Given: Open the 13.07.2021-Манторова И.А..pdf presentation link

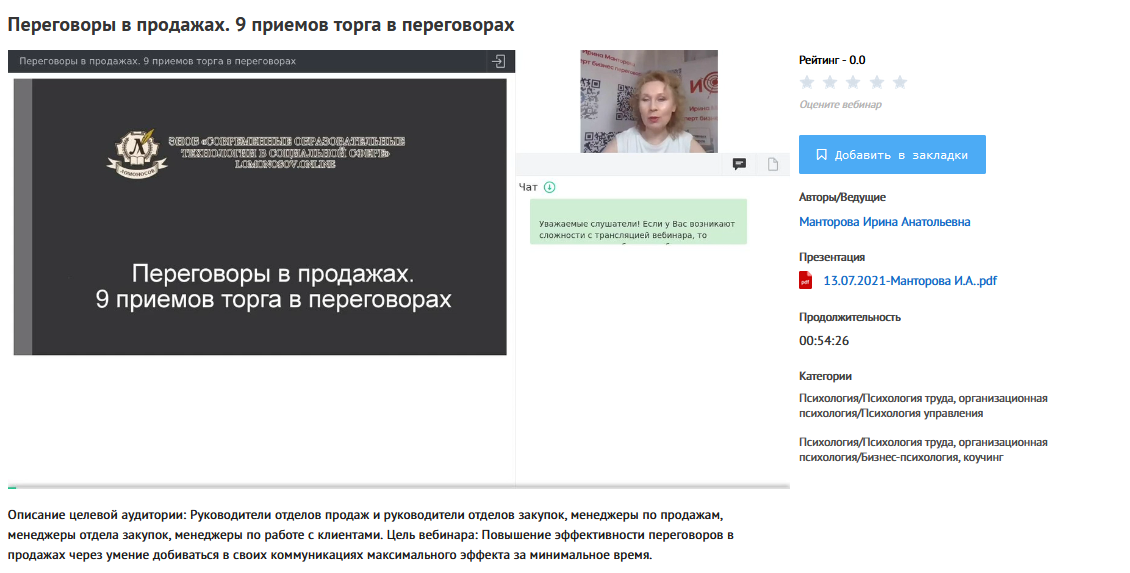Looking at the screenshot, I should [909, 281].
